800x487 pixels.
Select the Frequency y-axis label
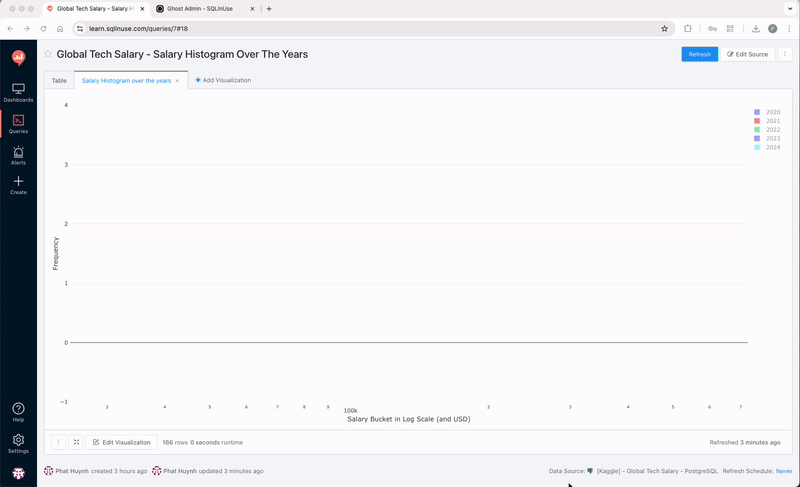pos(56,253)
